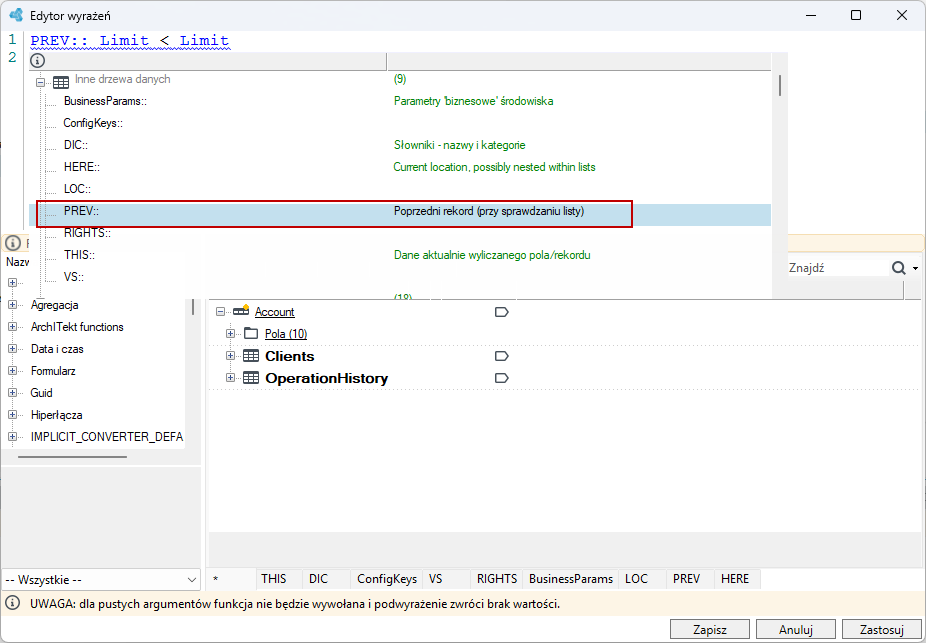The image size is (926, 643).
Task: Click the Account node icon
Action: coord(241,311)
